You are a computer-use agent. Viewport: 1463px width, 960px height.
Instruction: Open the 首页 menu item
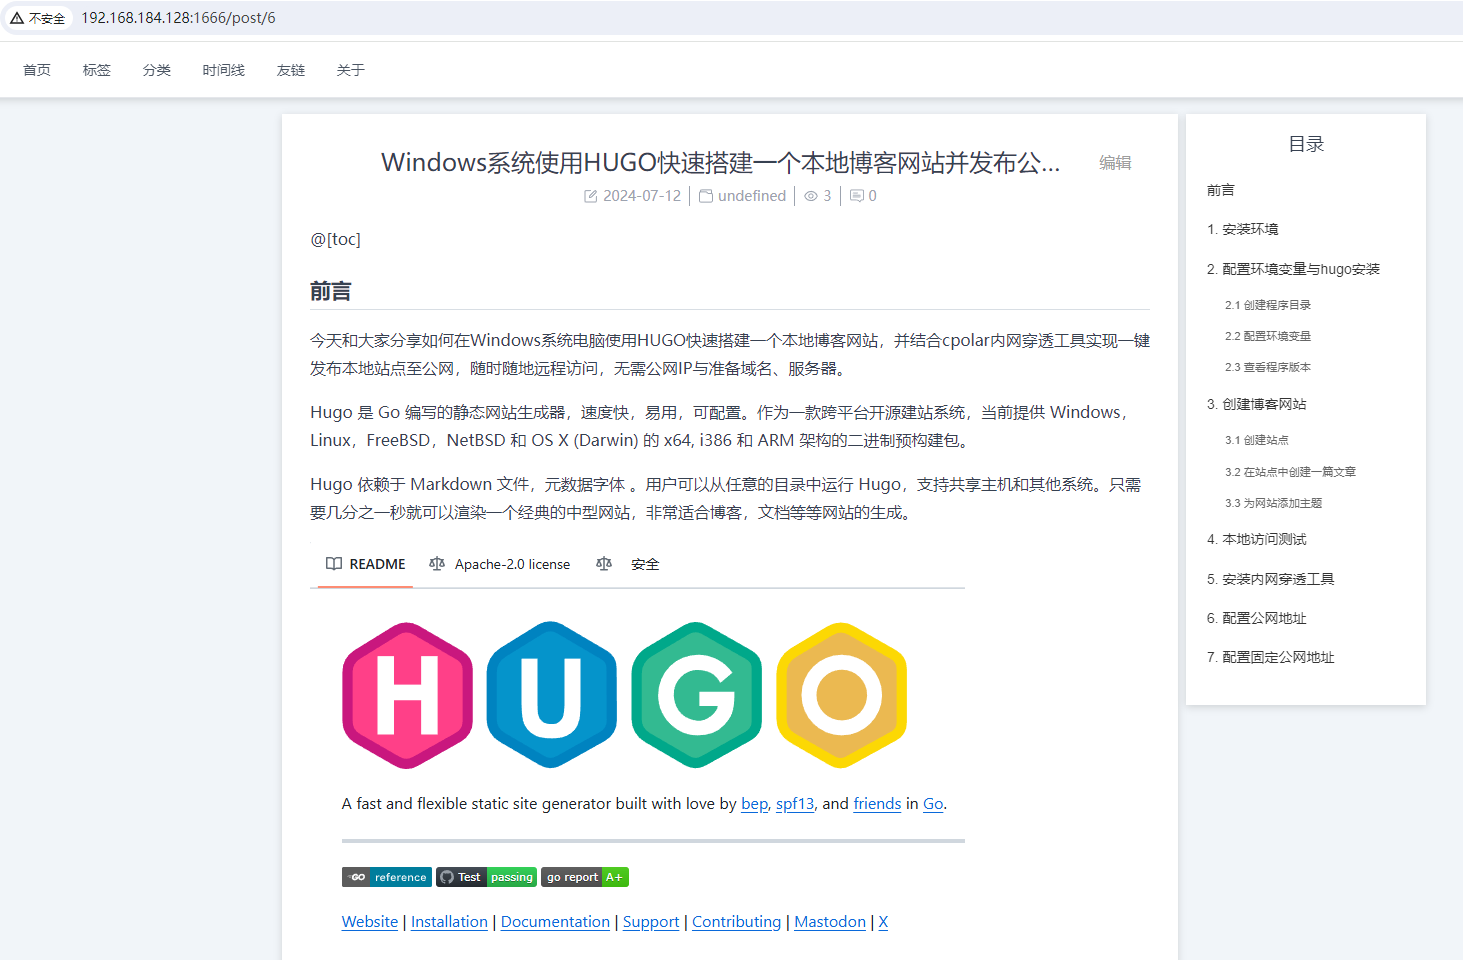(x=36, y=69)
